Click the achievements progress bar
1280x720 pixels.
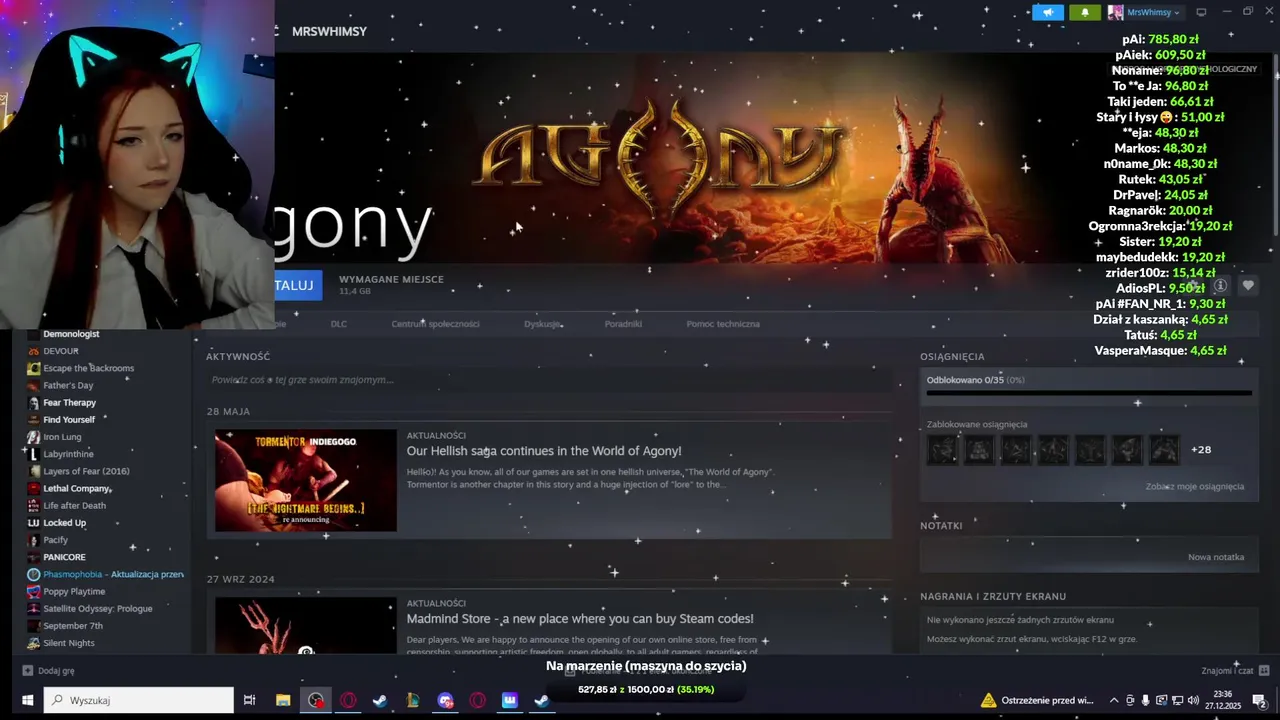(1089, 393)
